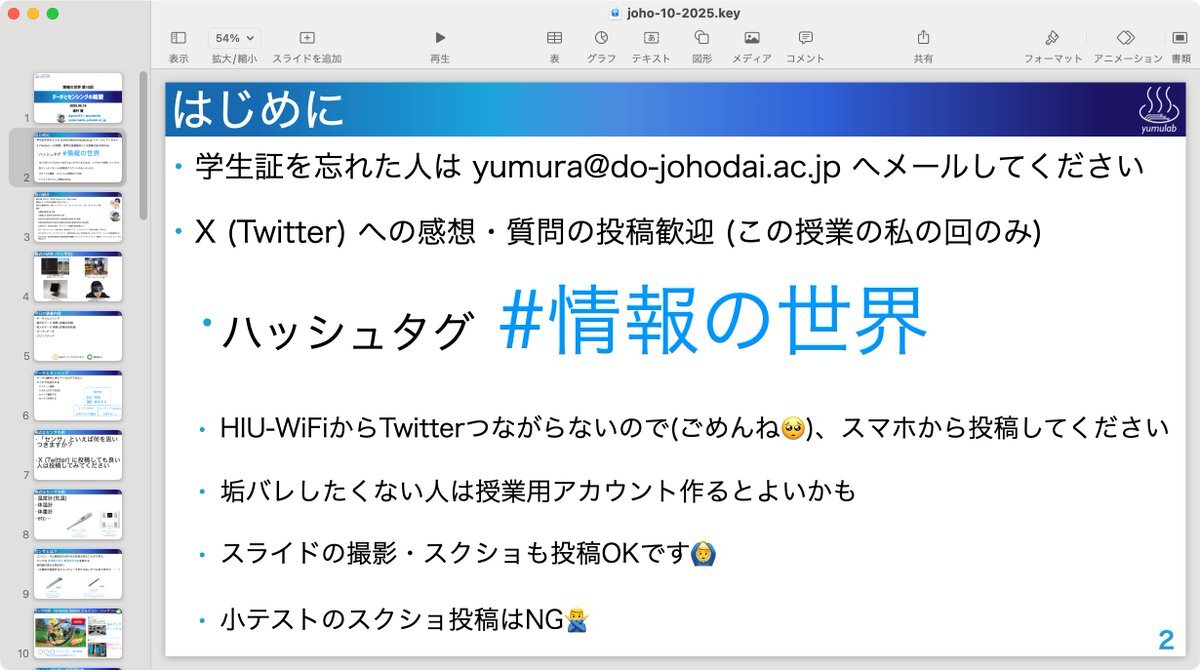
Task: Click the 小テストのスクショ投稿はNG bullet line
Action: [x=405, y=620]
